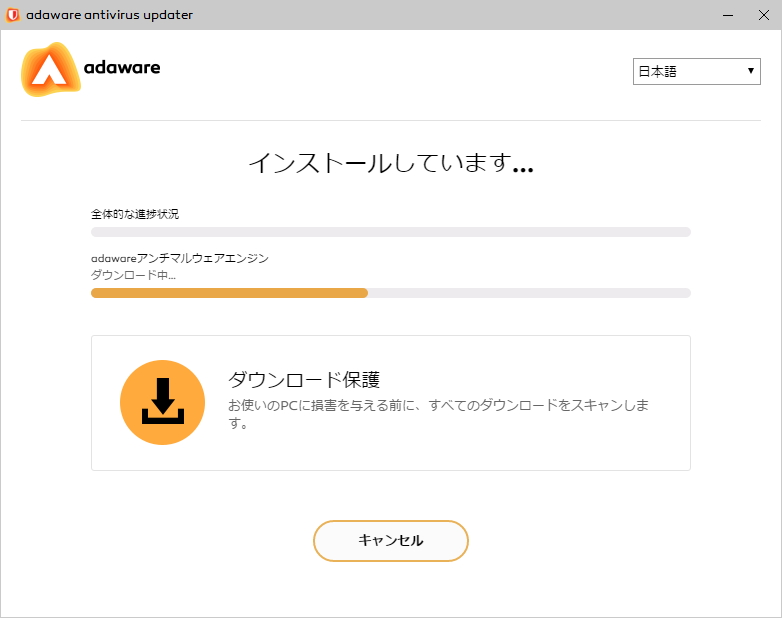Screen dimensions: 782x618
Task: Click the adawareアンチマルウェアエンジン label
Action: click(180, 258)
